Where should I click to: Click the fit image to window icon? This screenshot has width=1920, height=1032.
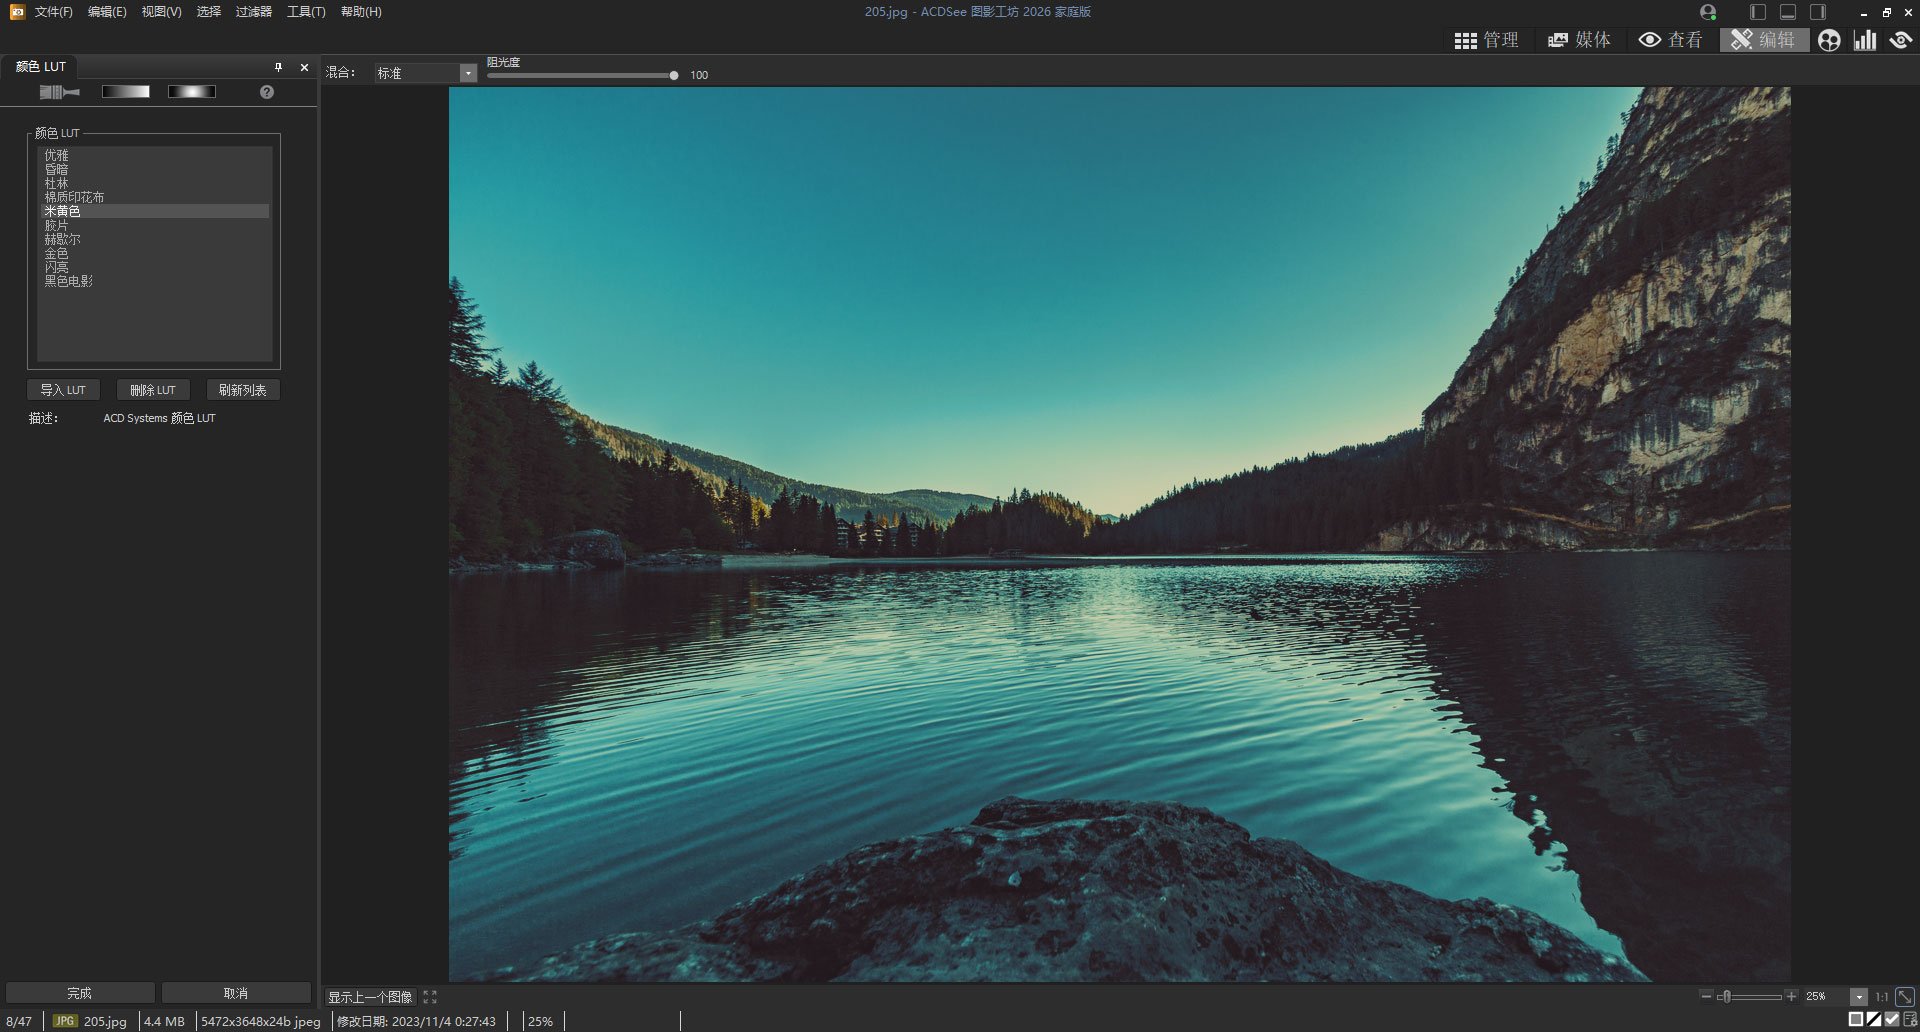point(1905,997)
